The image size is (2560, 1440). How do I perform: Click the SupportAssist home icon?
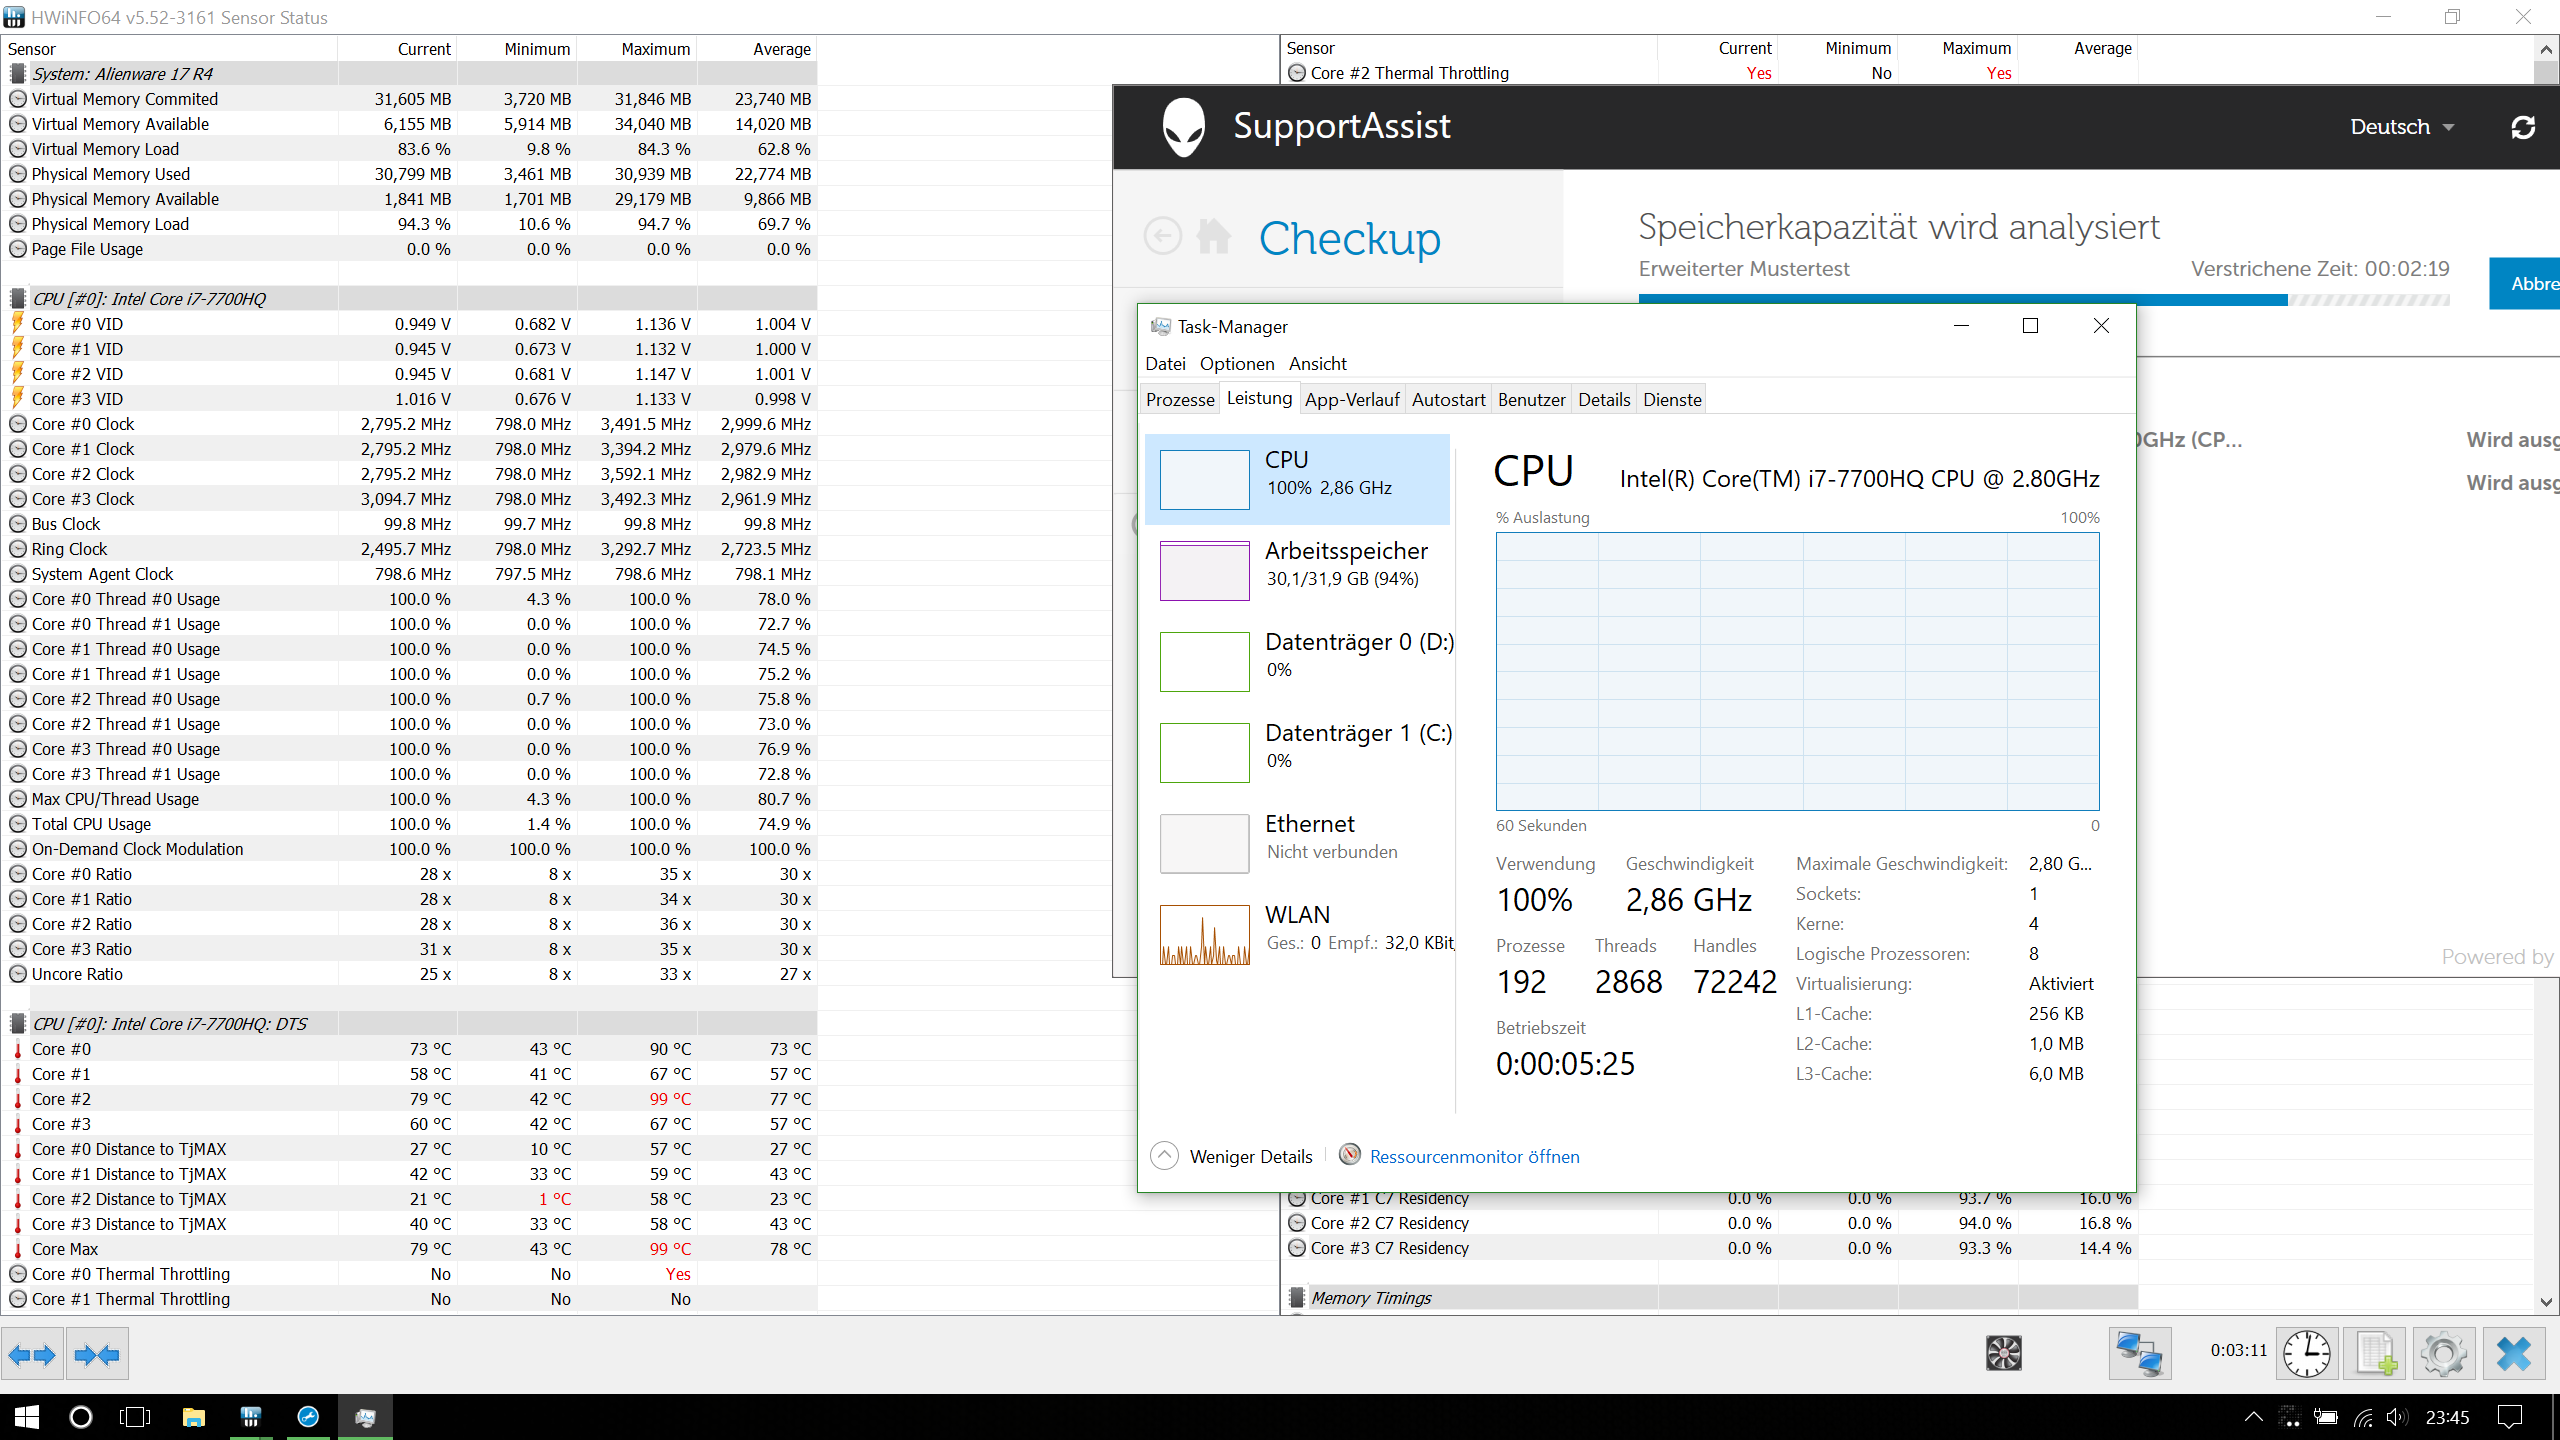[1214, 237]
